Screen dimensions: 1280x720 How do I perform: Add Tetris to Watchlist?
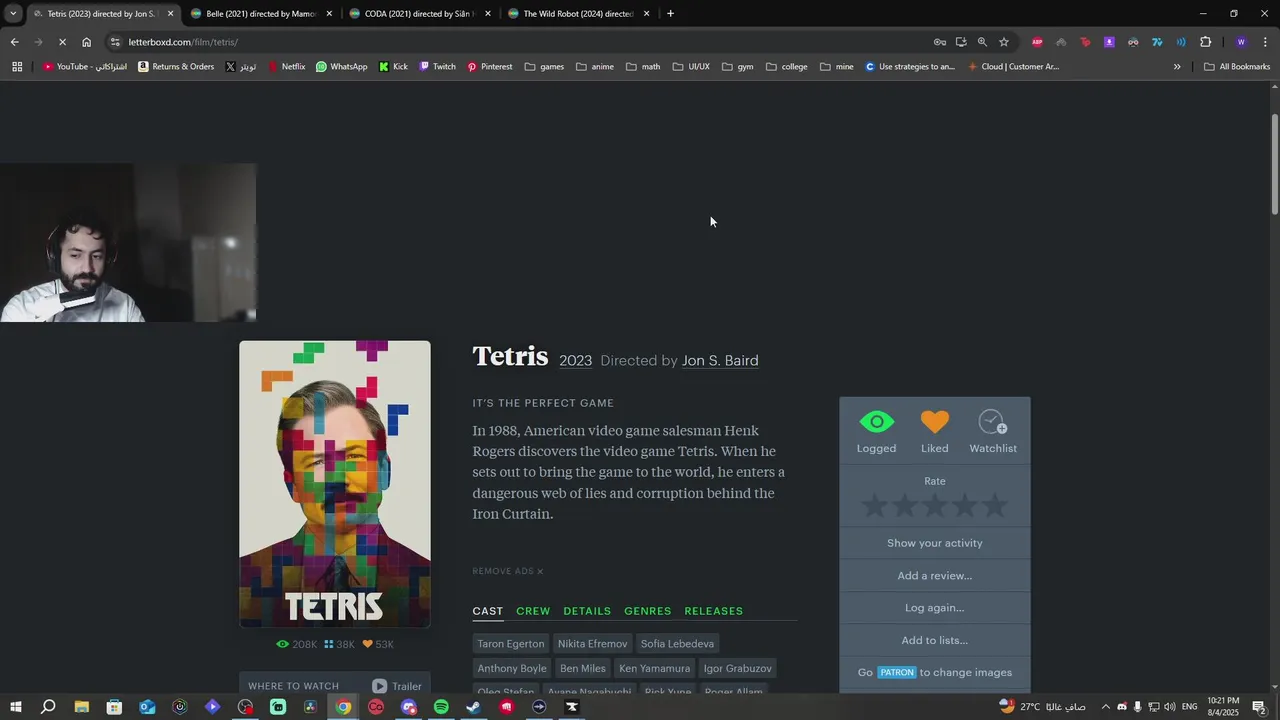tap(992, 432)
